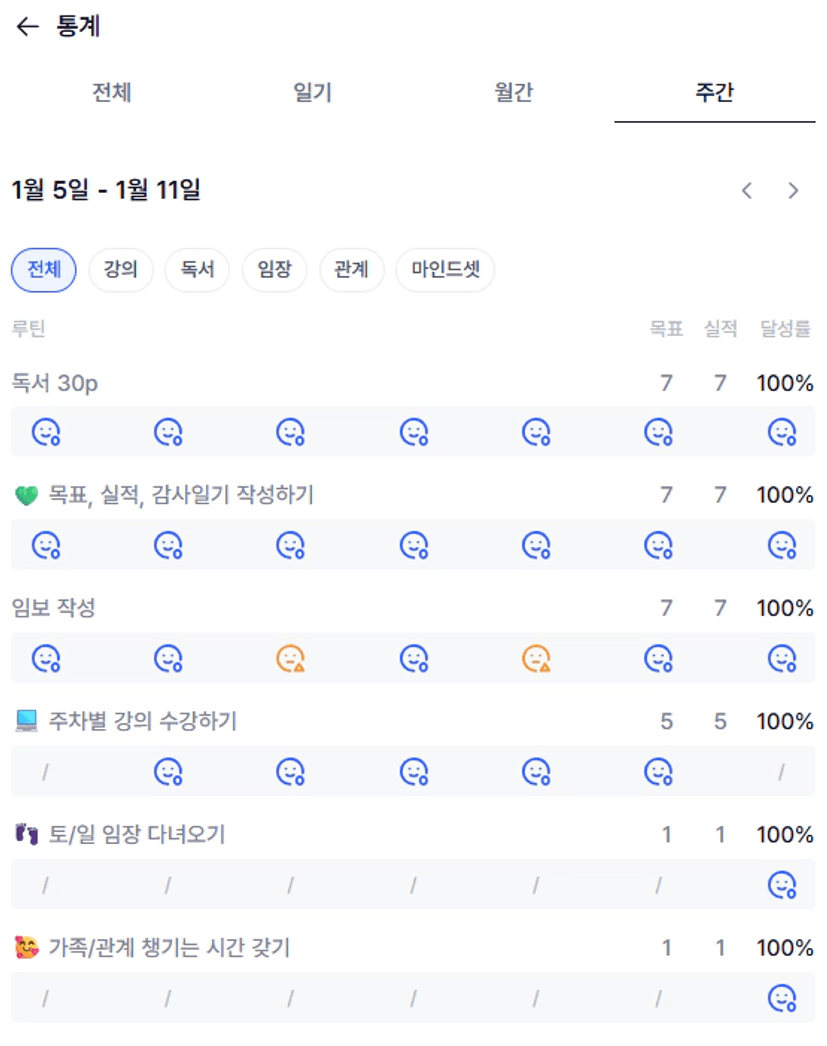Filter routines by 임장 chip

pos(274,270)
